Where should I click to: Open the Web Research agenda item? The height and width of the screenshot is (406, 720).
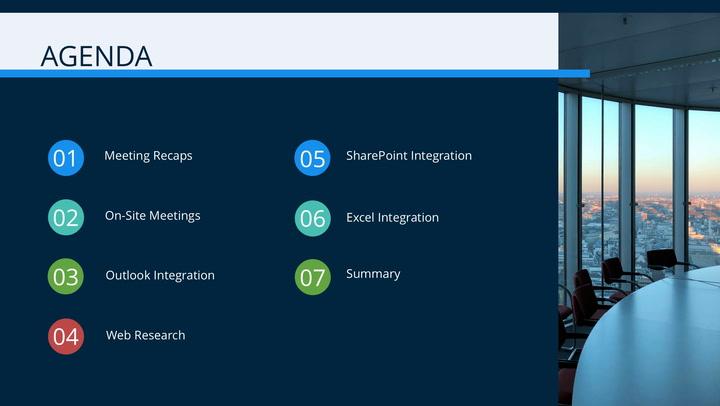[145, 336]
